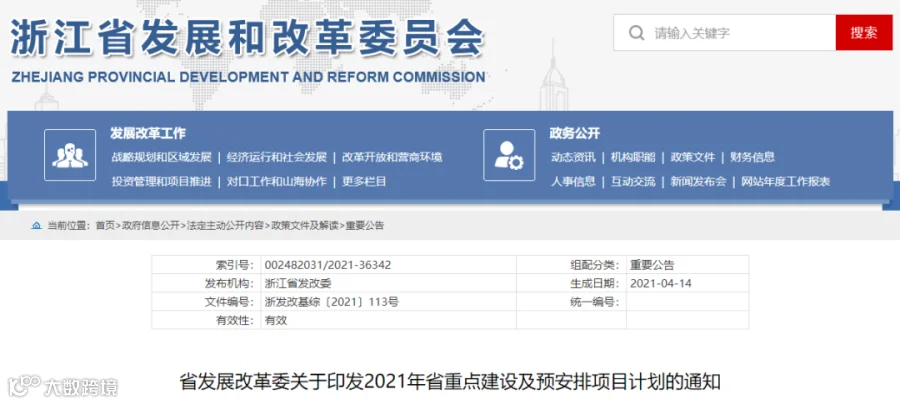
Task: Open 经济运行和社会发展 menu item
Action: tap(277, 157)
